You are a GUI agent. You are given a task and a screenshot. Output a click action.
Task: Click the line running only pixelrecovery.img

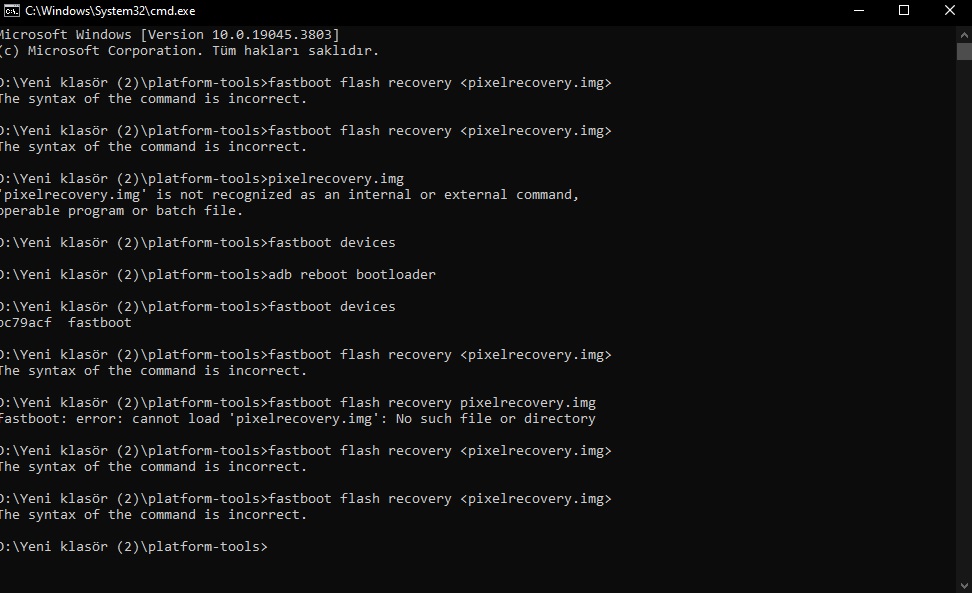point(202,179)
